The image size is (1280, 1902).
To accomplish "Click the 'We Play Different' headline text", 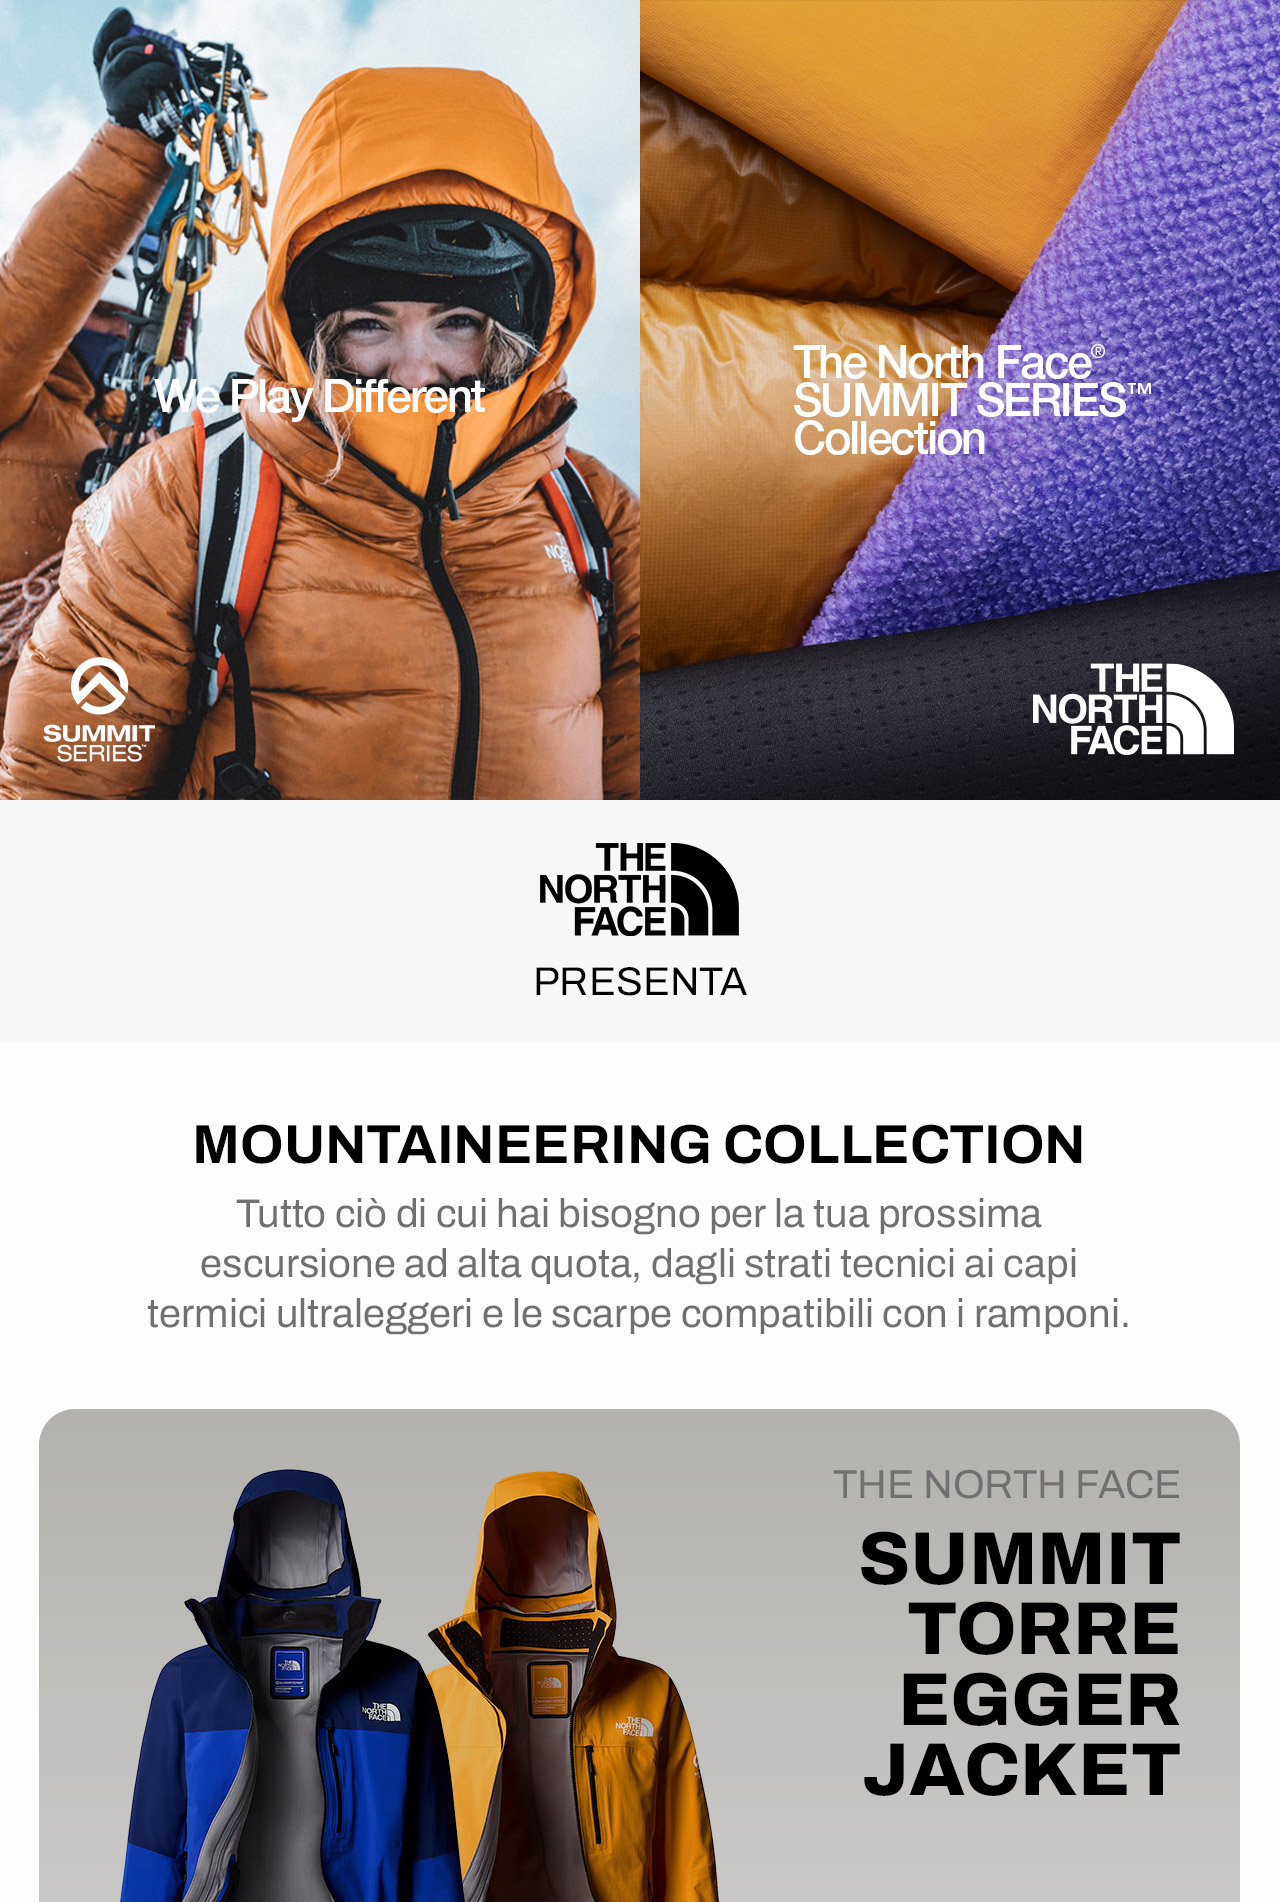I will coord(320,397).
